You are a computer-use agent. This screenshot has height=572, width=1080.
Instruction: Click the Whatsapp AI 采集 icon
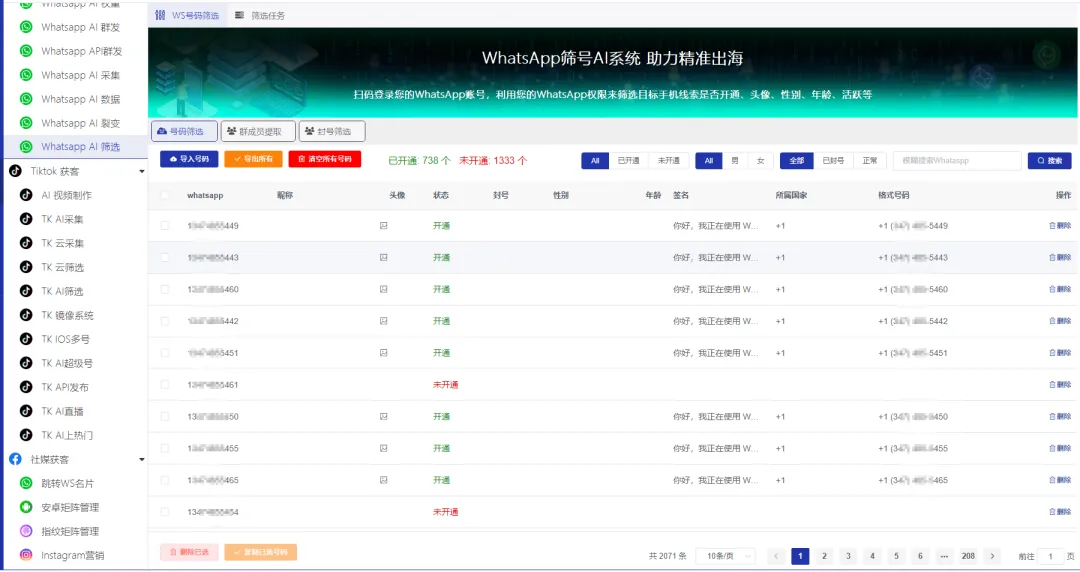26,74
